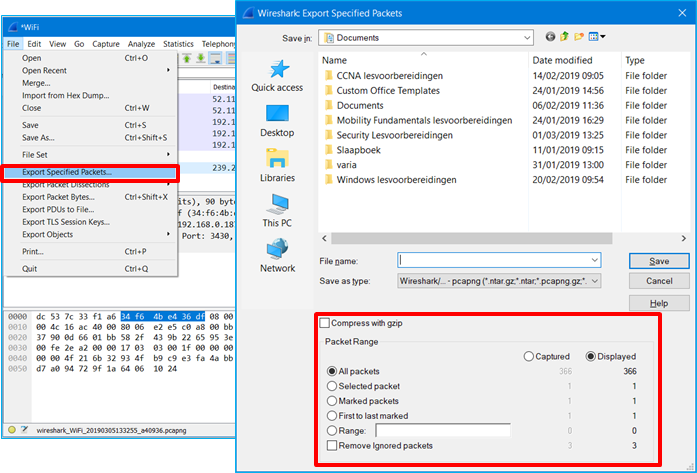This screenshot has width=697, height=473.
Task: Click the Wireshark fin icon in WiFi title bar
Action: [x=12, y=27]
